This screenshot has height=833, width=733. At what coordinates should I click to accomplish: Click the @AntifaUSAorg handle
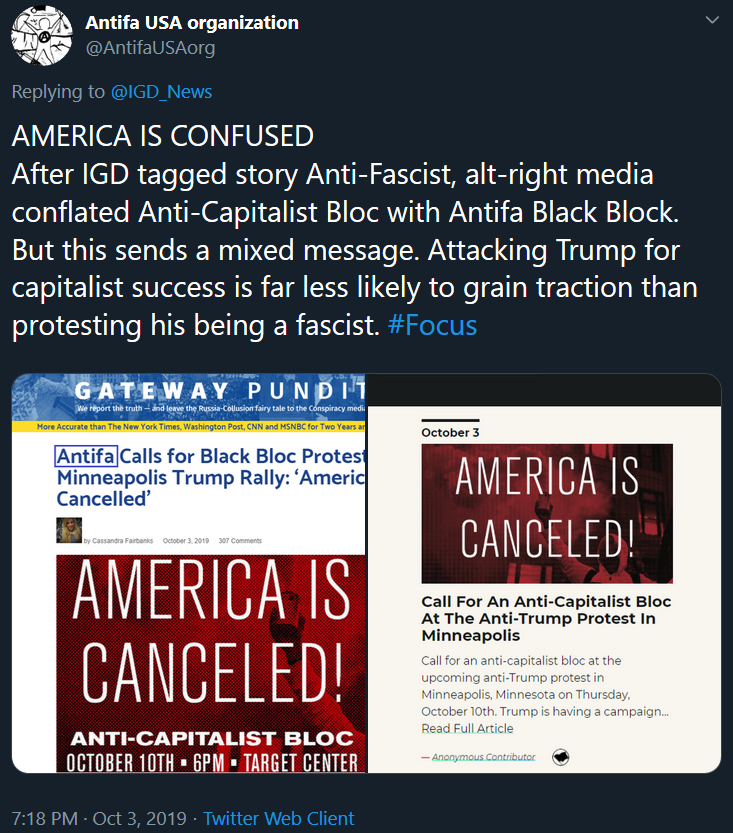(x=150, y=47)
